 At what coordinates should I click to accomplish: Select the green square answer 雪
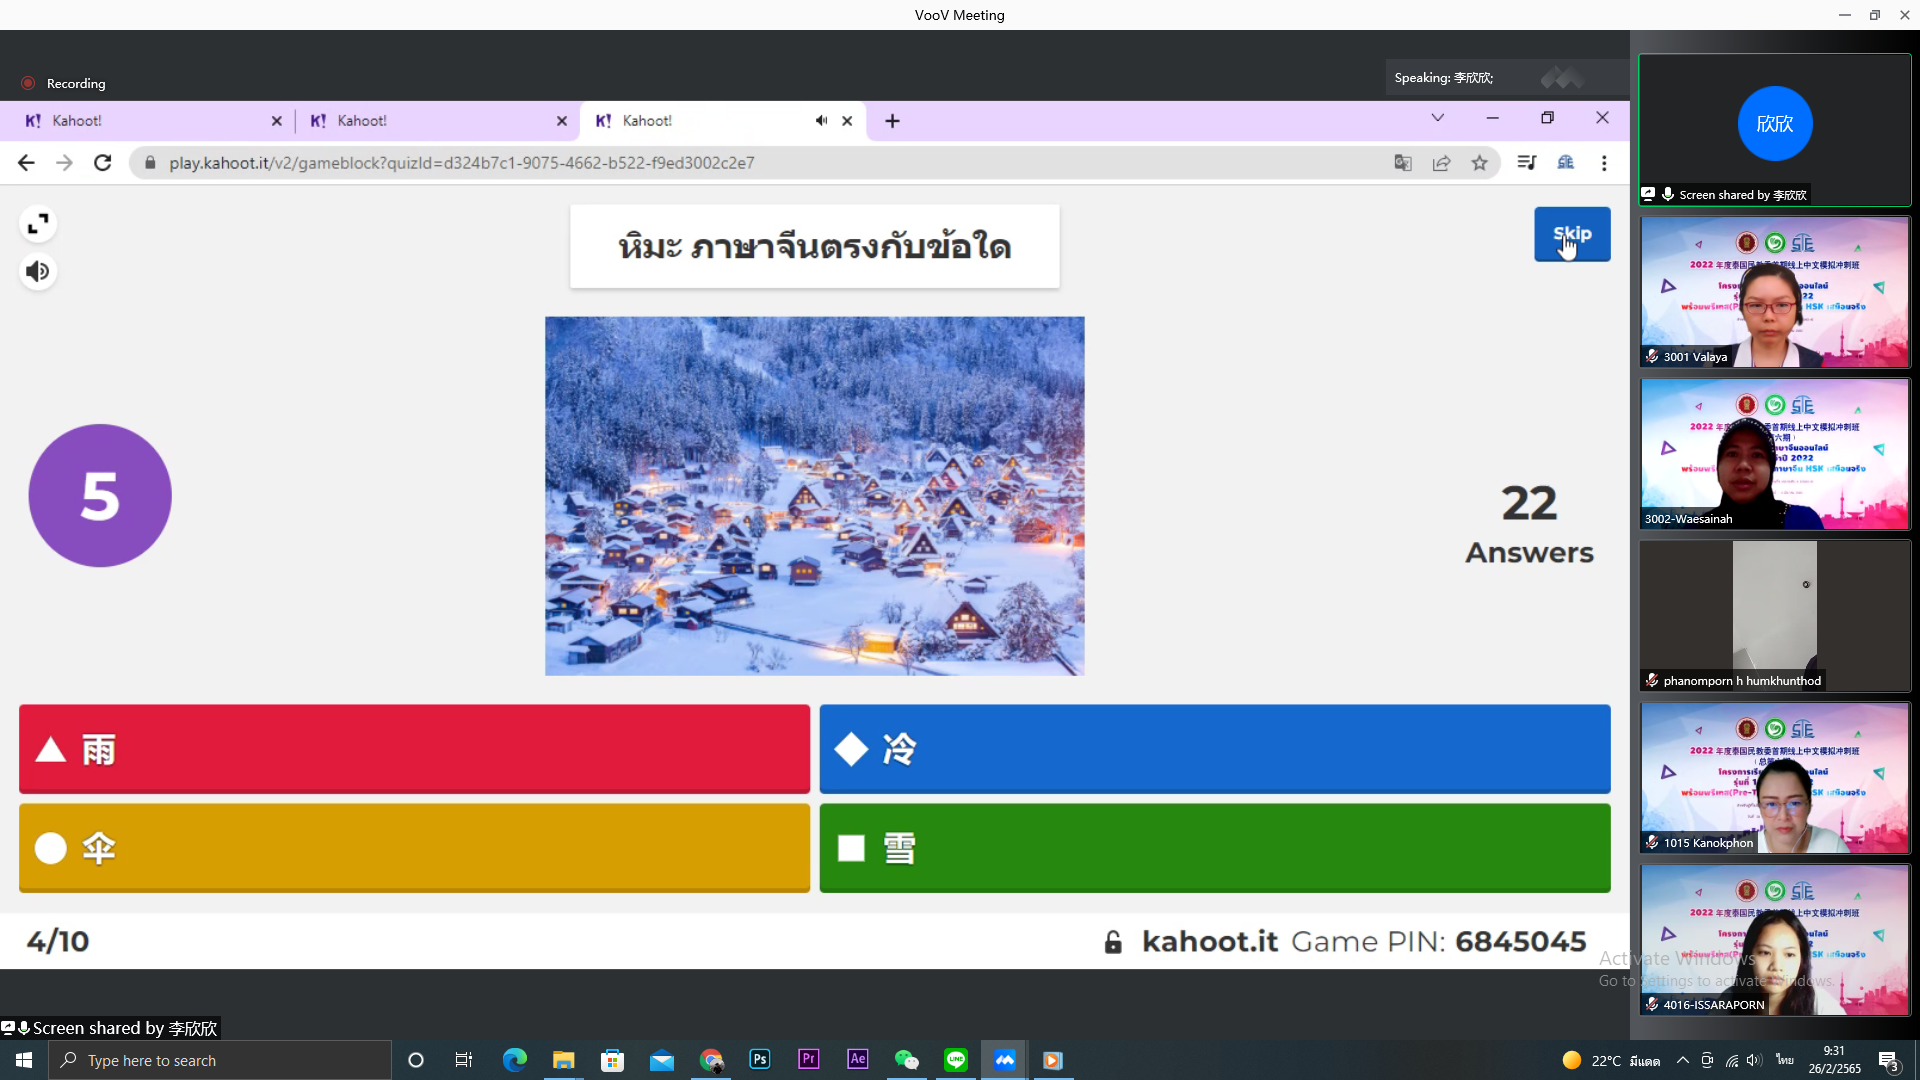click(x=1215, y=848)
